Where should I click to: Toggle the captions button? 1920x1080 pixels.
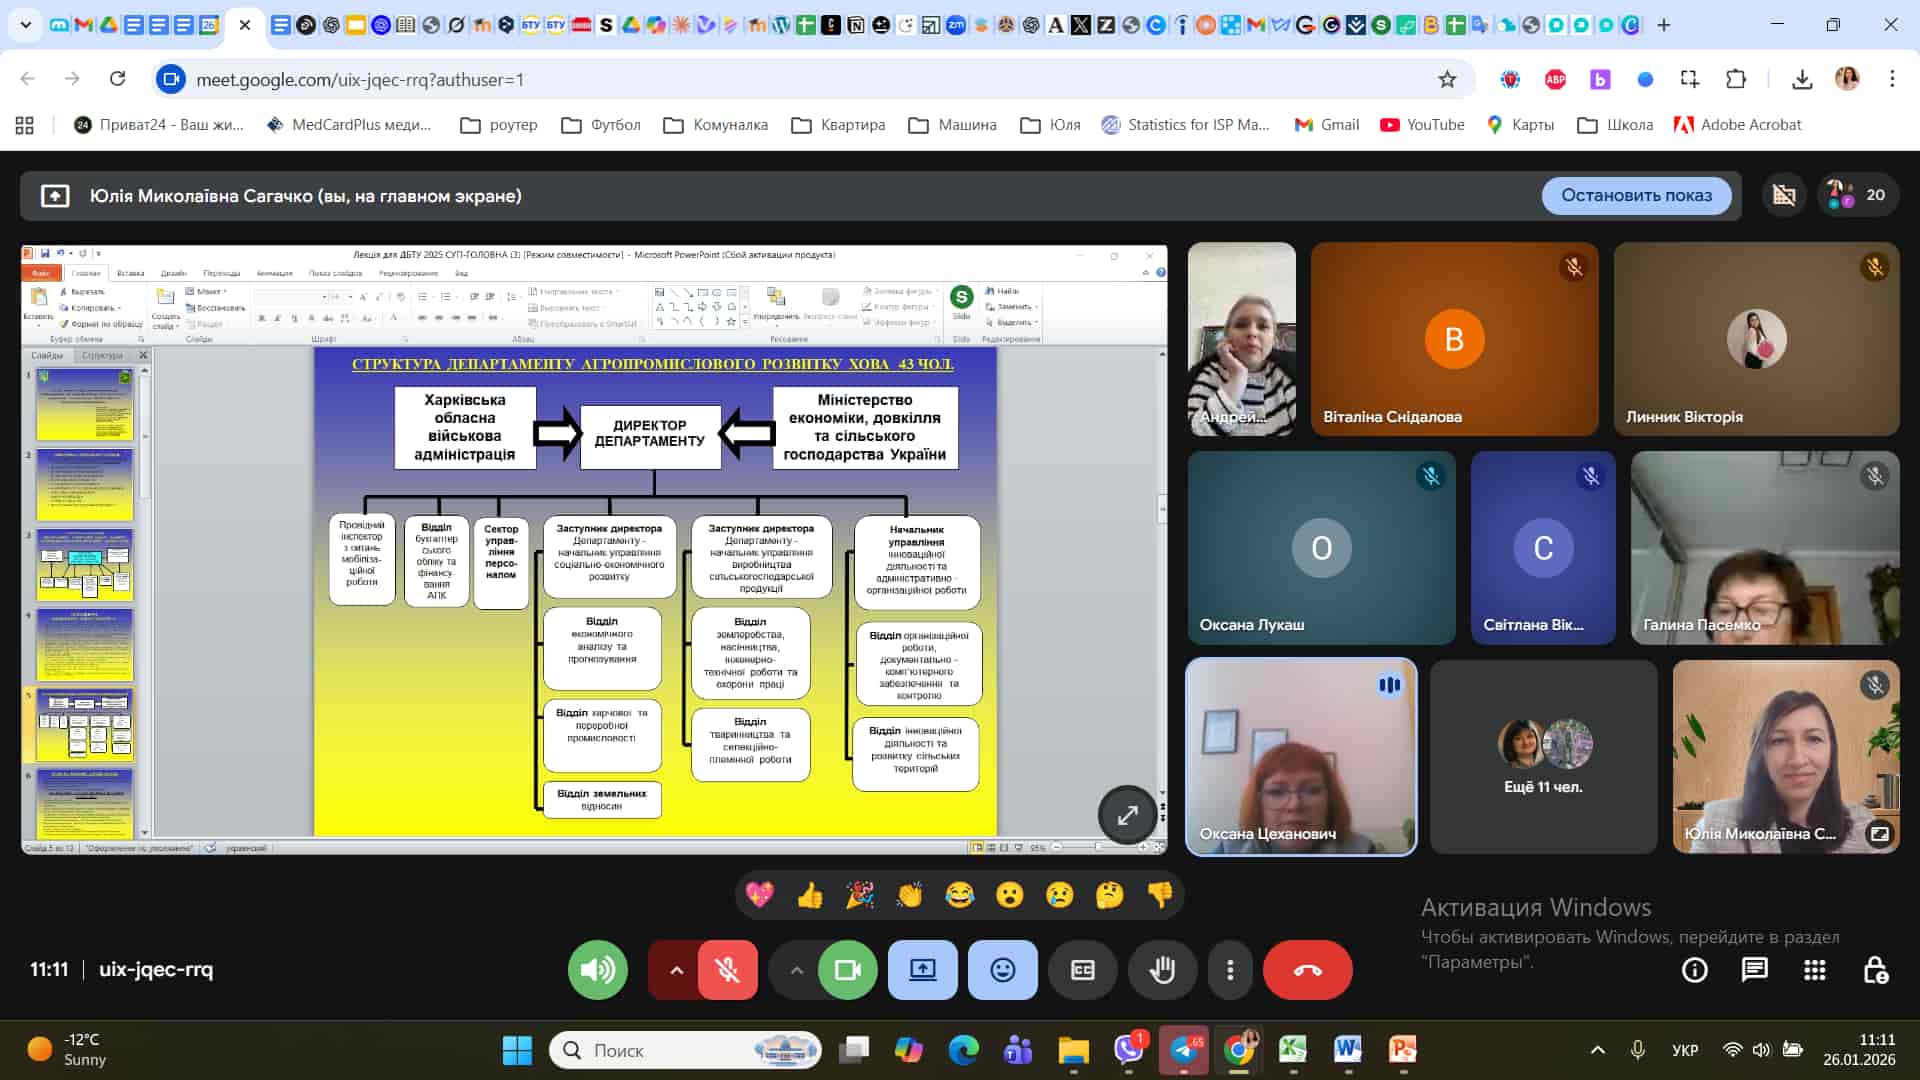click(x=1082, y=970)
